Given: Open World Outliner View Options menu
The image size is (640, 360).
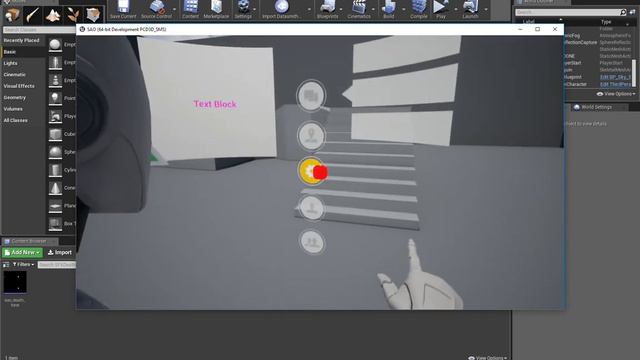Looking at the screenshot, I should click(x=616, y=94).
